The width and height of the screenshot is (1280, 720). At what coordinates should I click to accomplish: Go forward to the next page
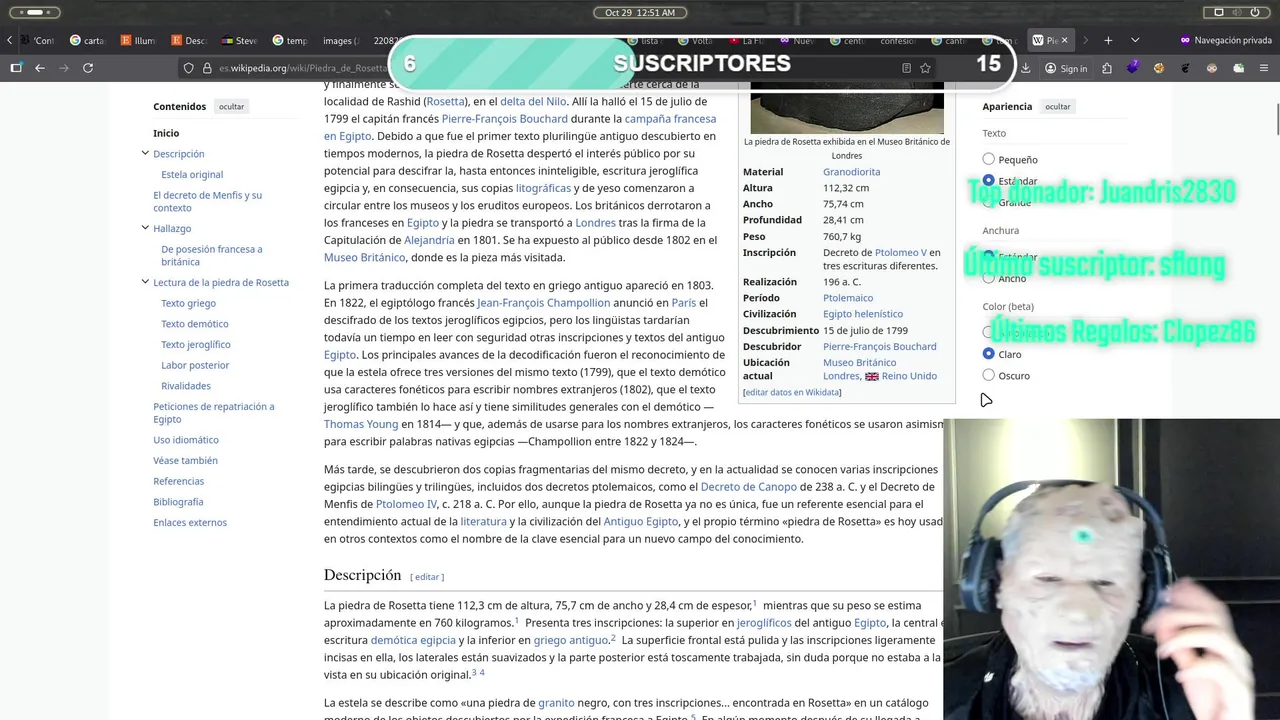point(64,68)
